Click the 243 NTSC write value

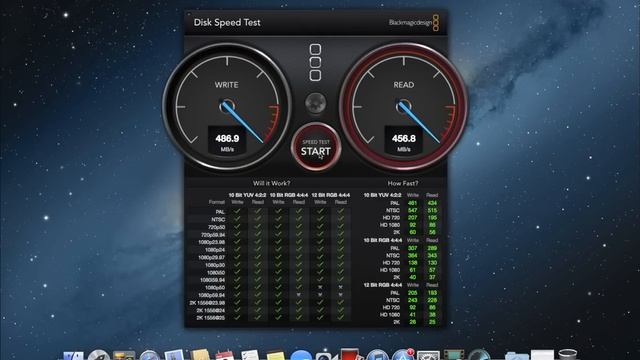pyautogui.click(x=413, y=300)
